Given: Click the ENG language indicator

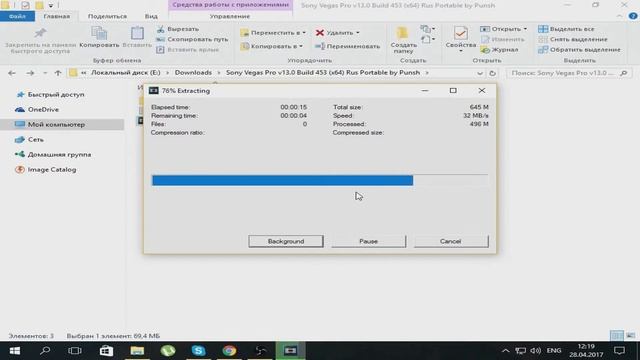Looking at the screenshot, I should click(554, 351).
